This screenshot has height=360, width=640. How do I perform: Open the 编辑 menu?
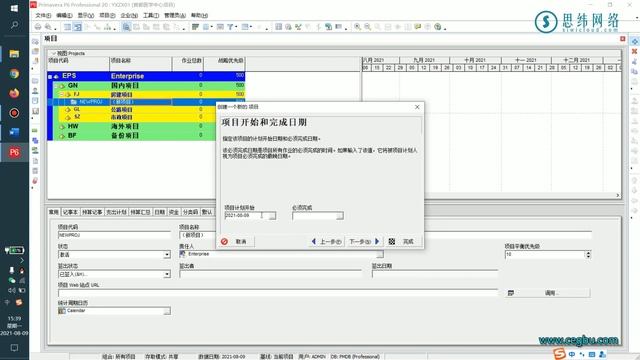pyautogui.click(x=64, y=16)
